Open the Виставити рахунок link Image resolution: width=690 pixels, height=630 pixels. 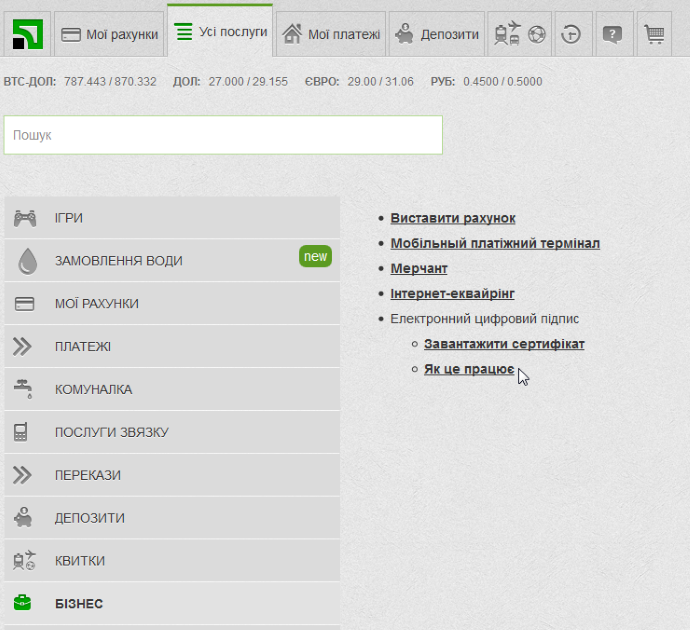click(x=453, y=218)
